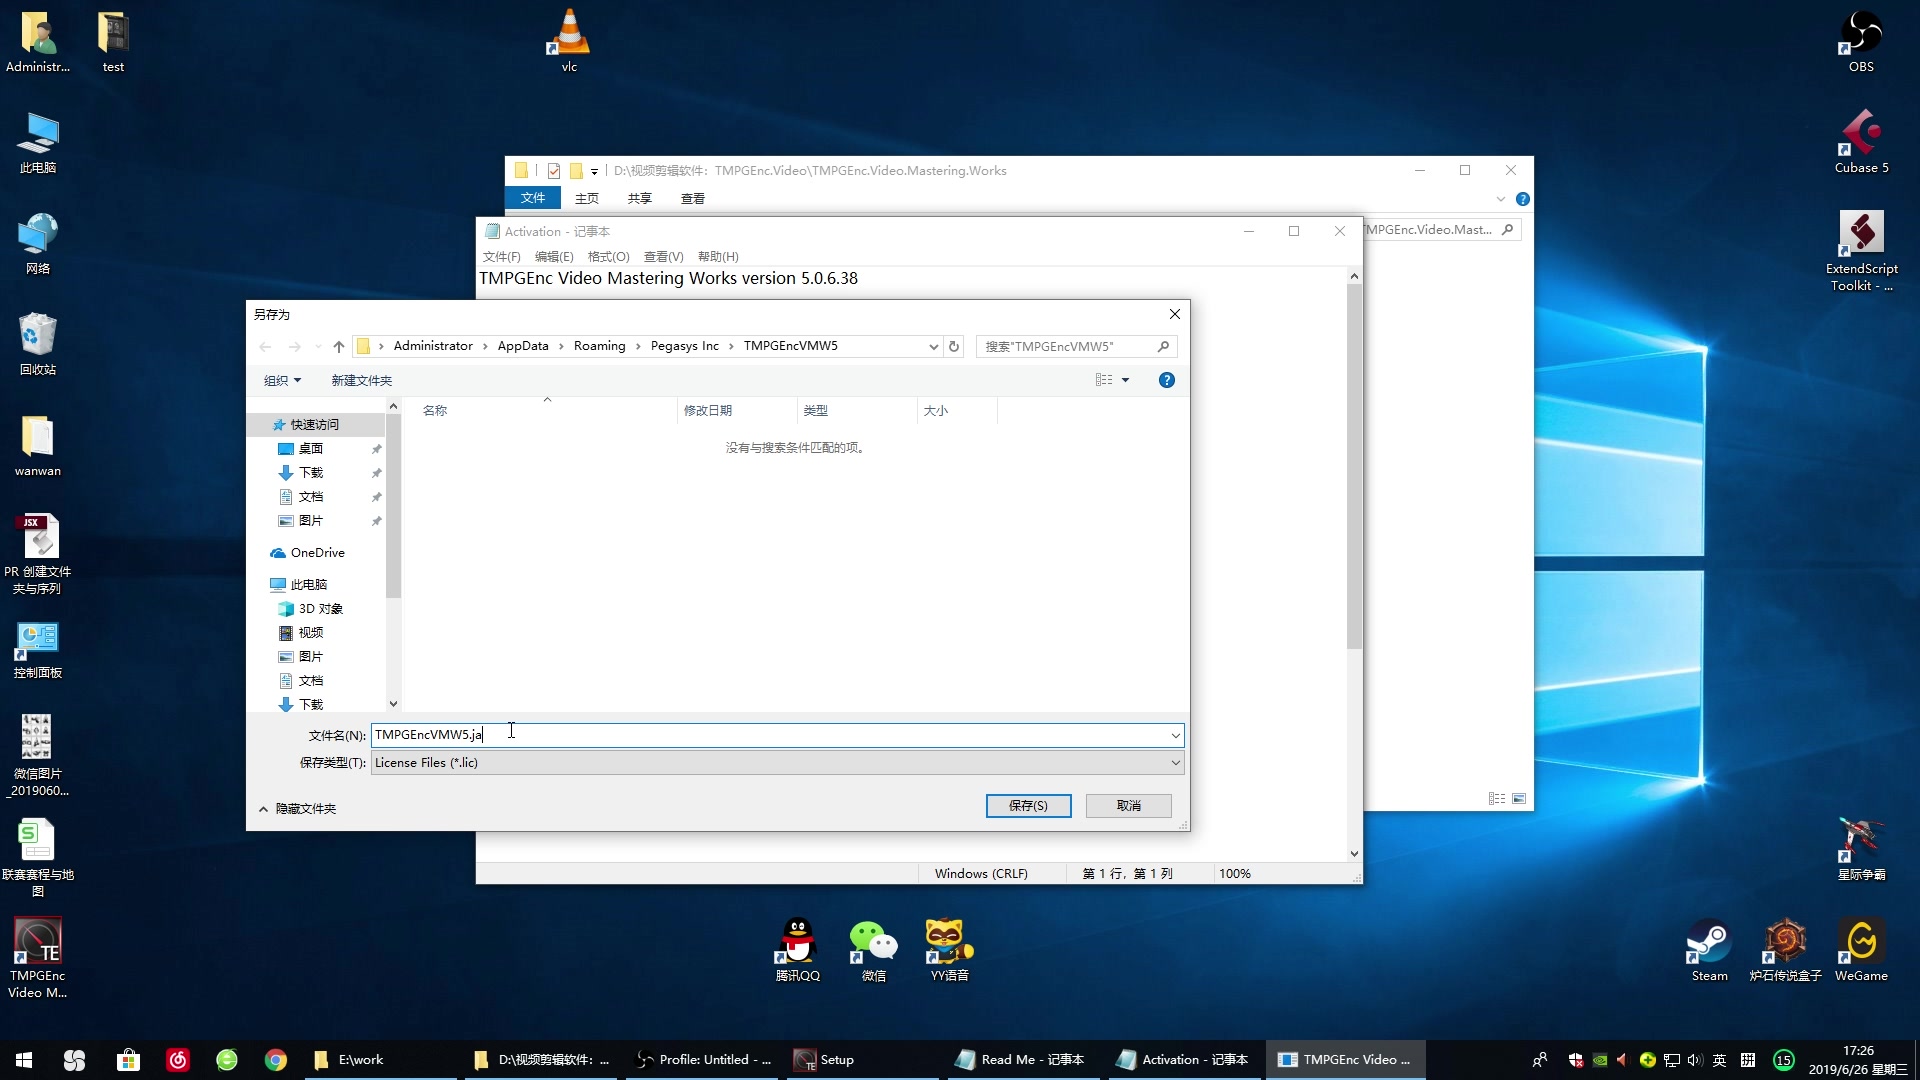Open recent locations dropdown in Save As
This screenshot has width=1920, height=1080.
pyautogui.click(x=318, y=346)
